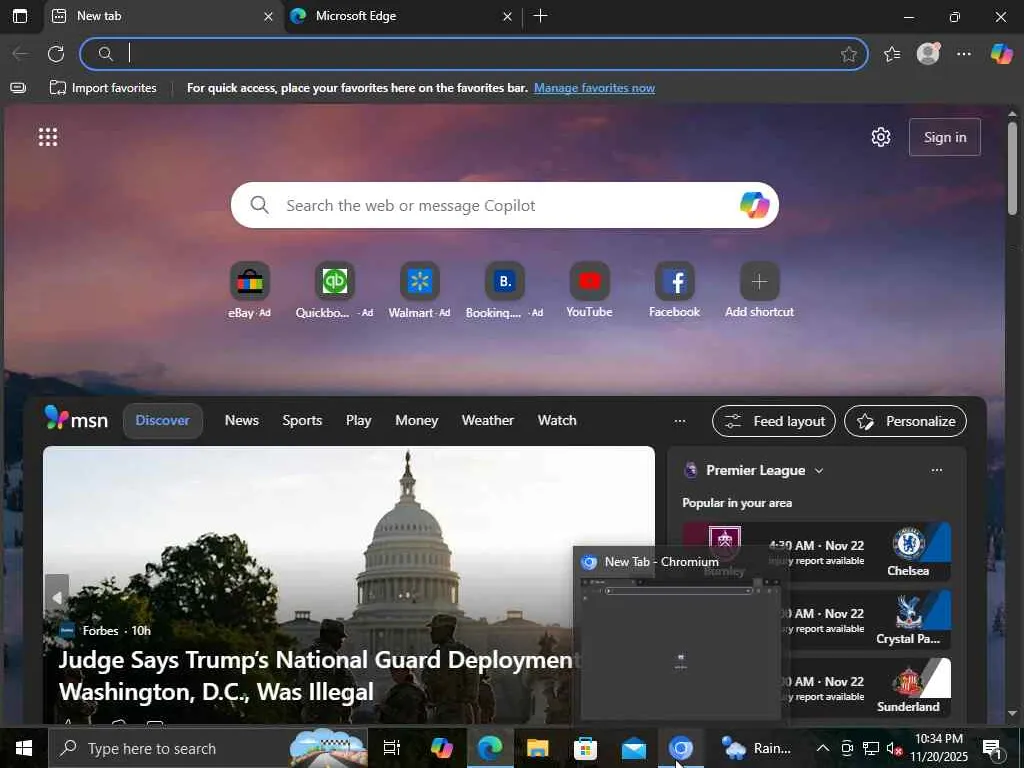Open Mail app from taskbar
This screenshot has height=768, width=1024.
pyautogui.click(x=633, y=748)
